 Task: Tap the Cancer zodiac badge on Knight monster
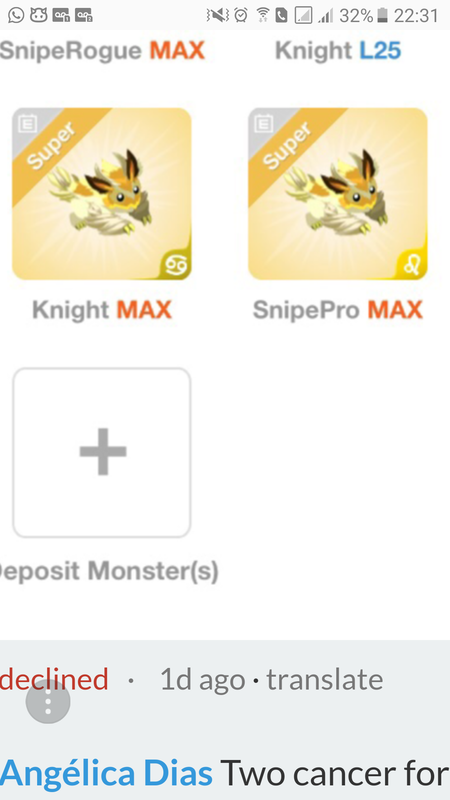point(176,265)
